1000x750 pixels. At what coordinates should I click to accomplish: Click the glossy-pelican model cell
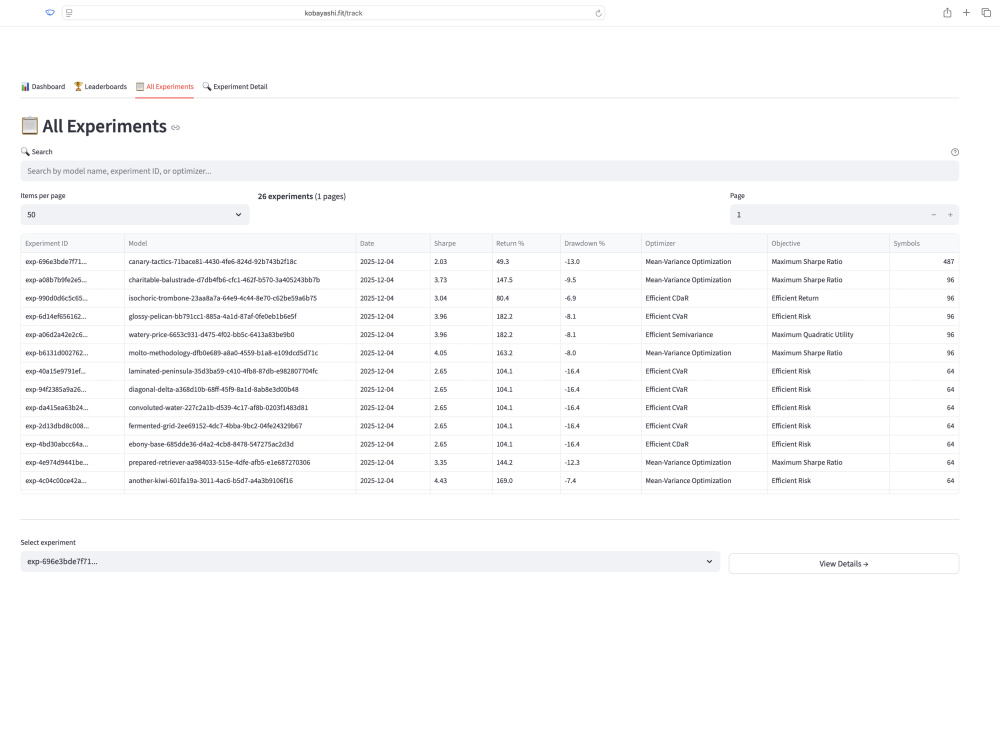click(240, 317)
